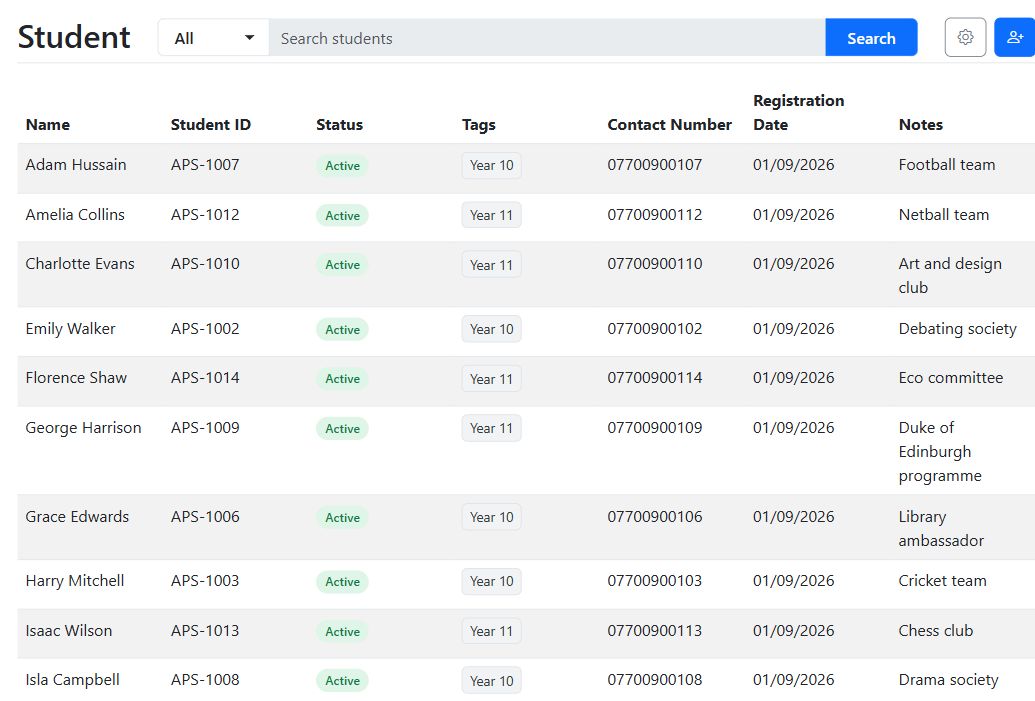Click the Notes column header

click(x=921, y=125)
